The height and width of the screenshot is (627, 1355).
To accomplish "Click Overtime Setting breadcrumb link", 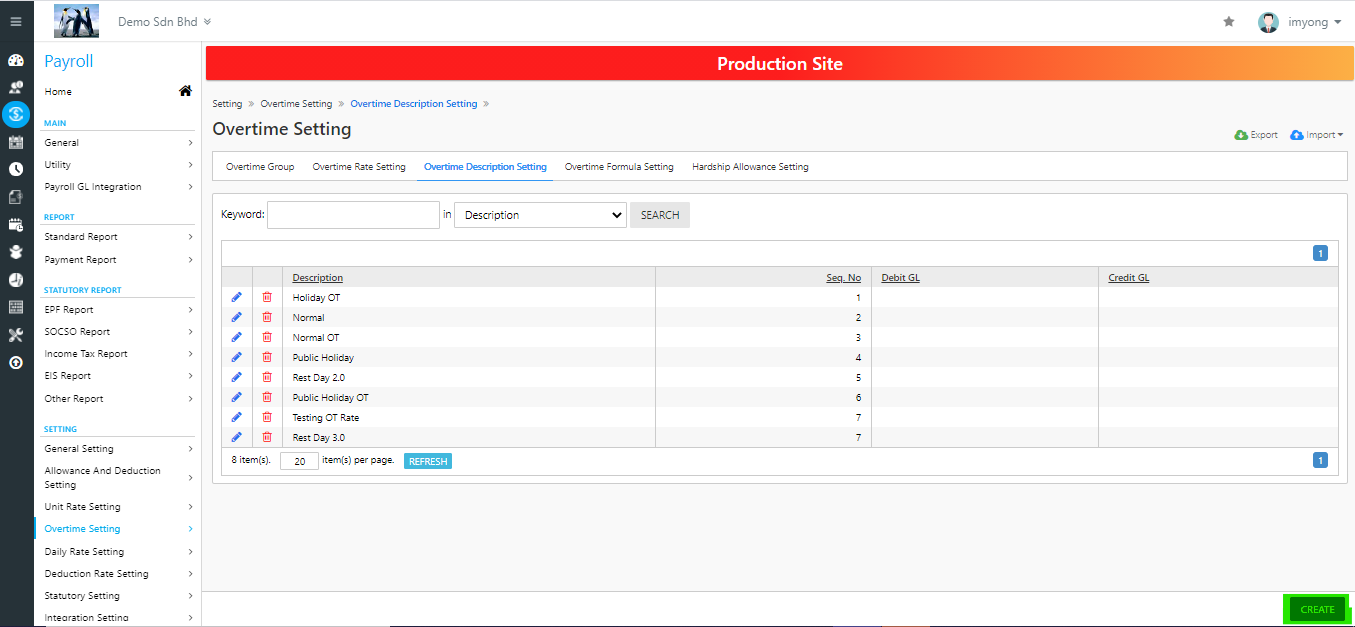I will (x=296, y=104).
